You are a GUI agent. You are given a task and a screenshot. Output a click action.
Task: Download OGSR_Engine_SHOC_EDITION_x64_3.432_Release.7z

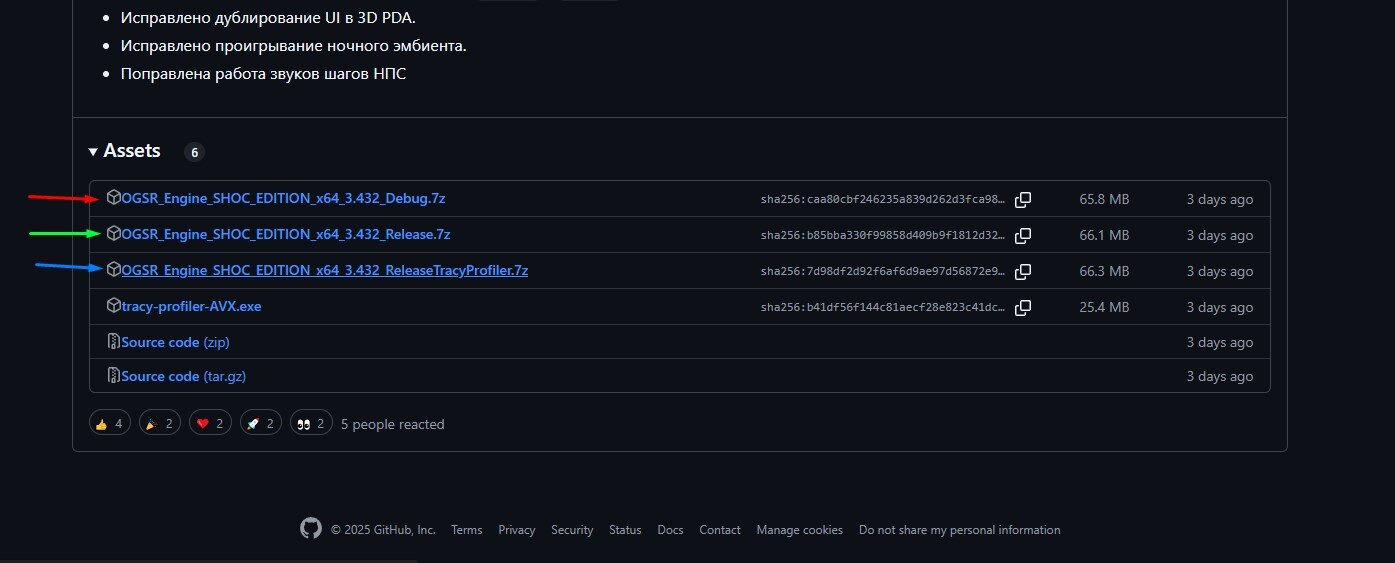[x=285, y=234]
